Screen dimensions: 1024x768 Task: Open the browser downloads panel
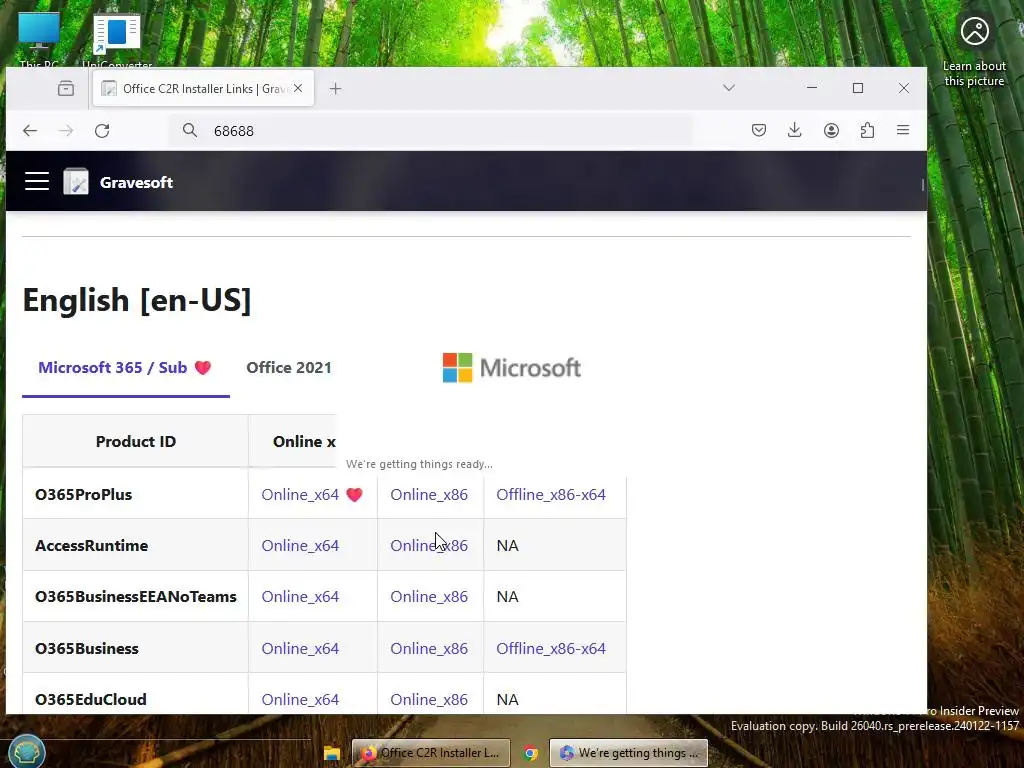coord(794,131)
